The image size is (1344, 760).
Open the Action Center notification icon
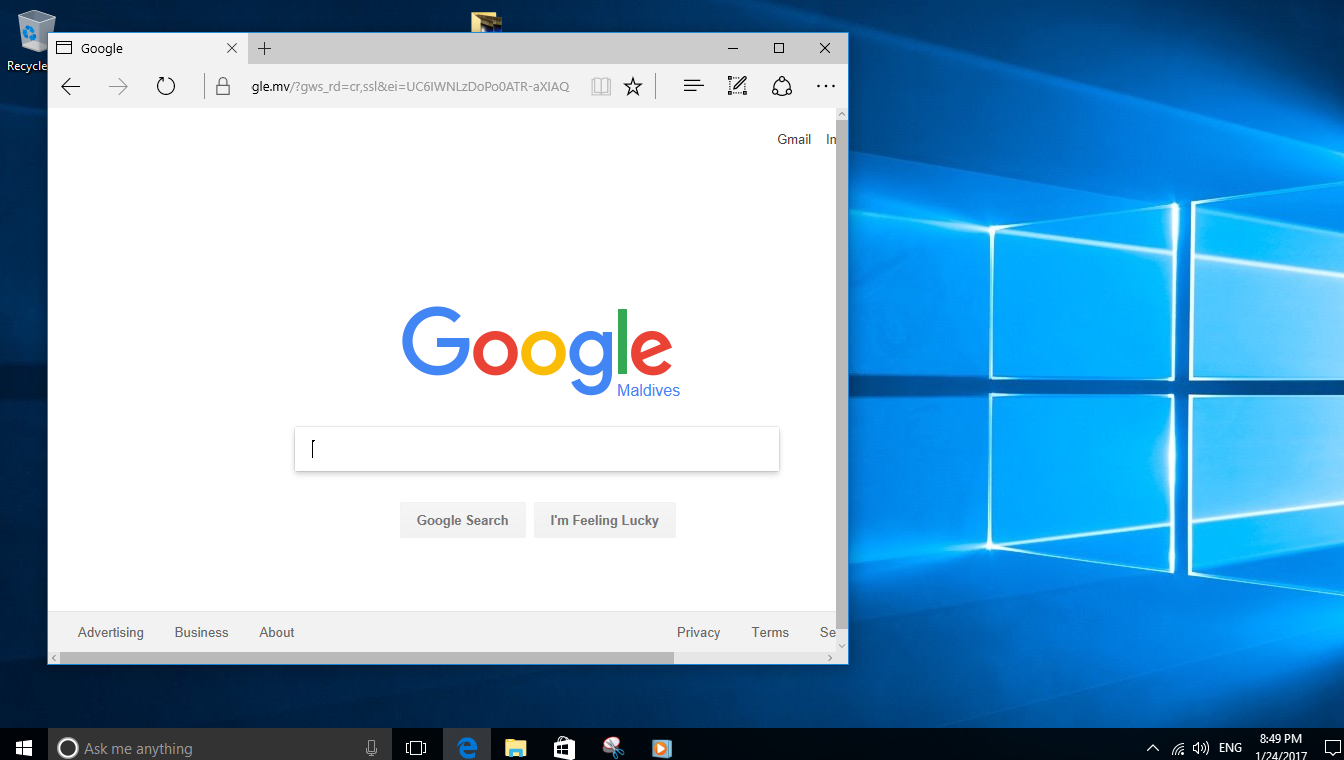click(1331, 747)
